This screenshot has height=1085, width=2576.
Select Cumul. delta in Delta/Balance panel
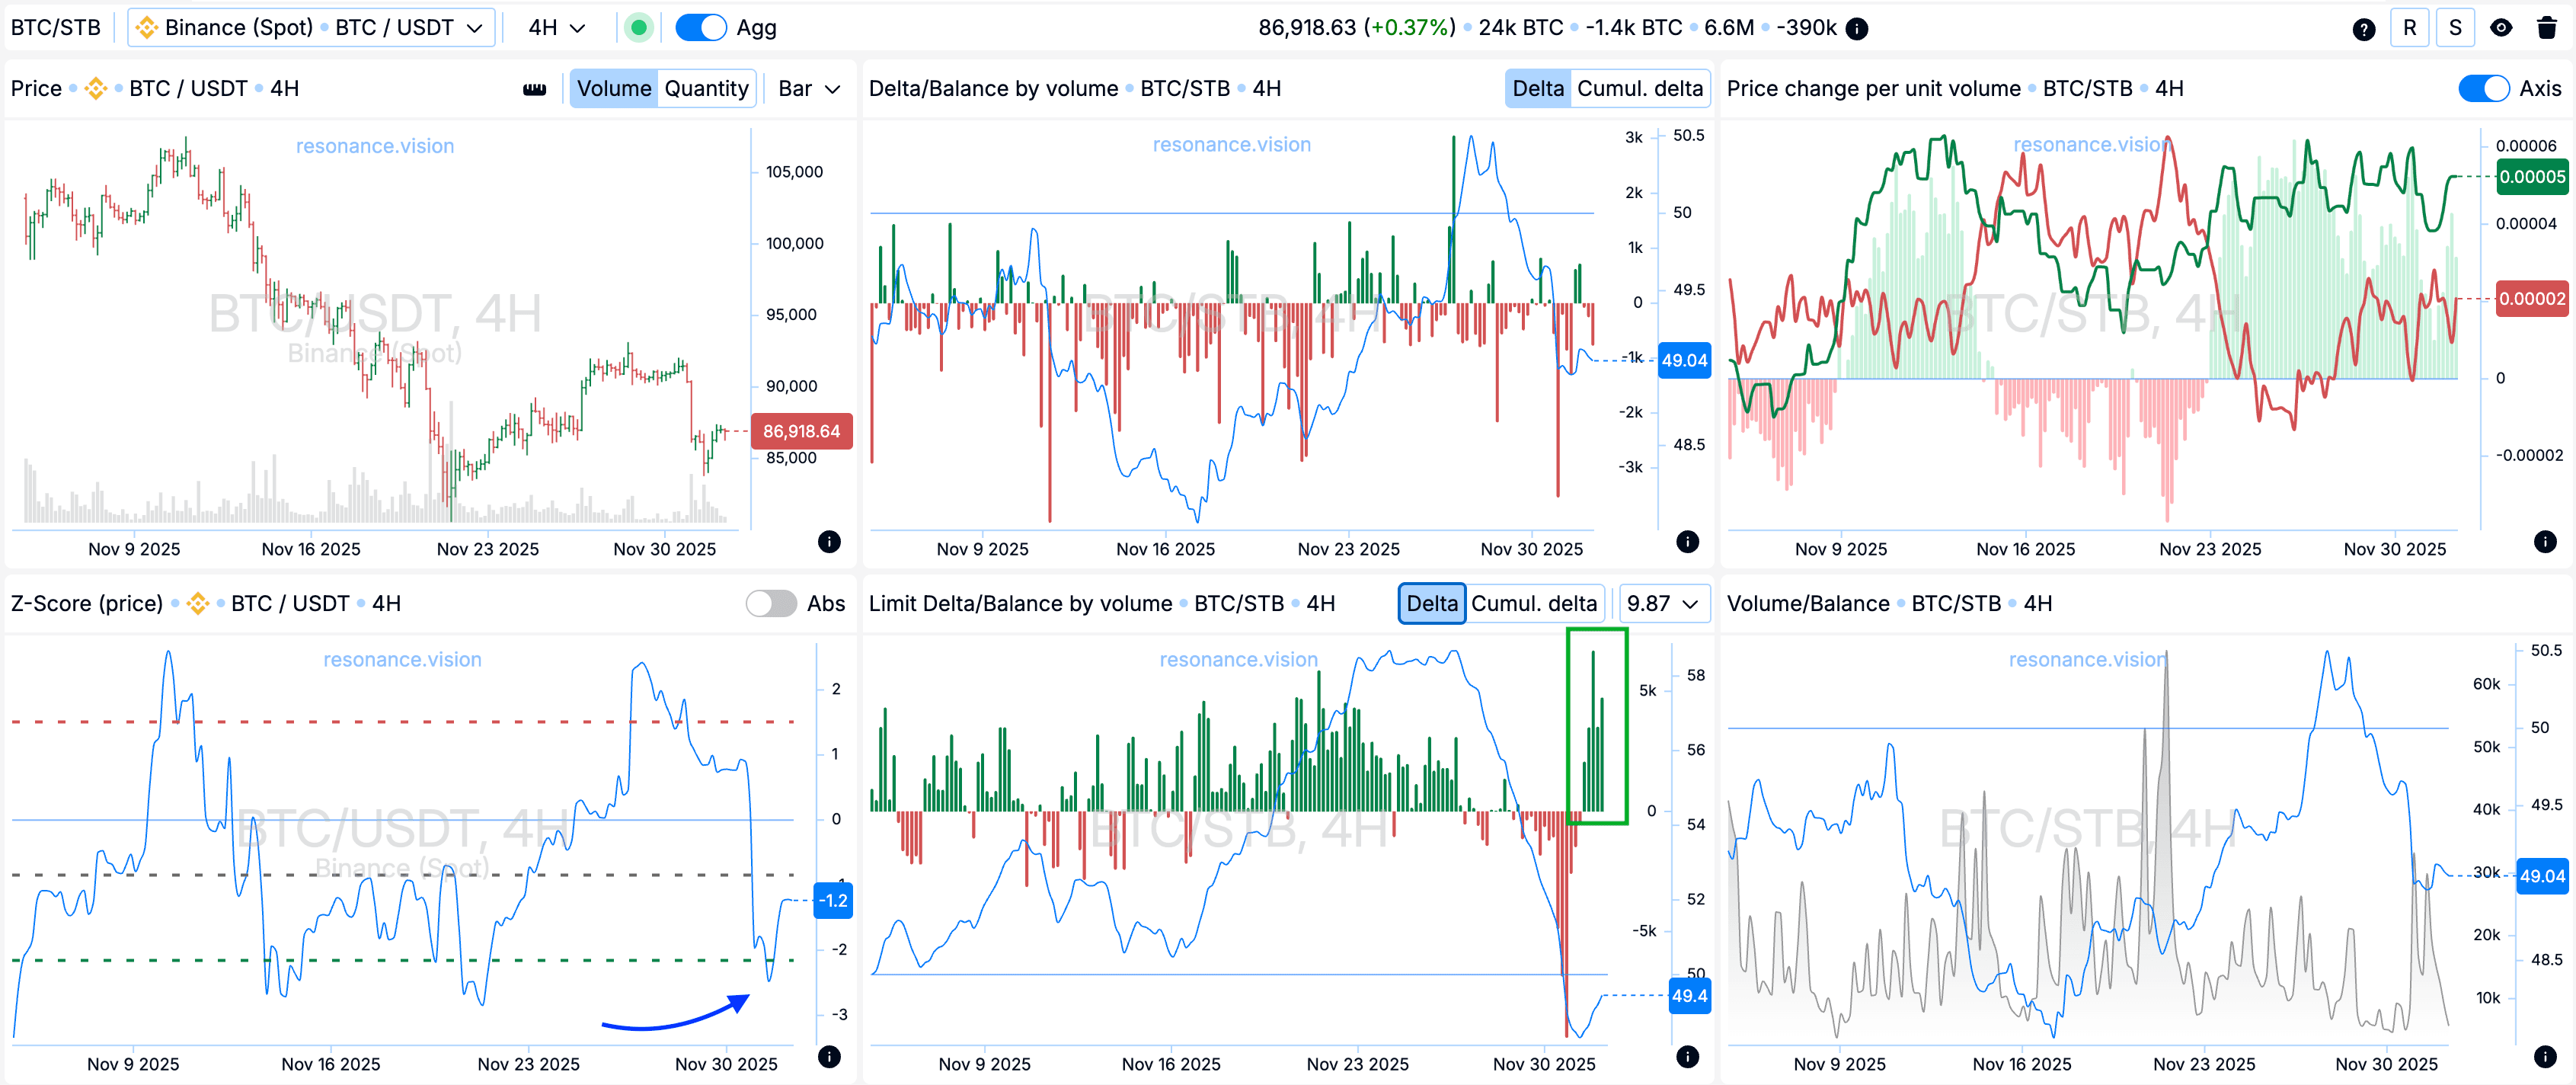click(x=1639, y=89)
